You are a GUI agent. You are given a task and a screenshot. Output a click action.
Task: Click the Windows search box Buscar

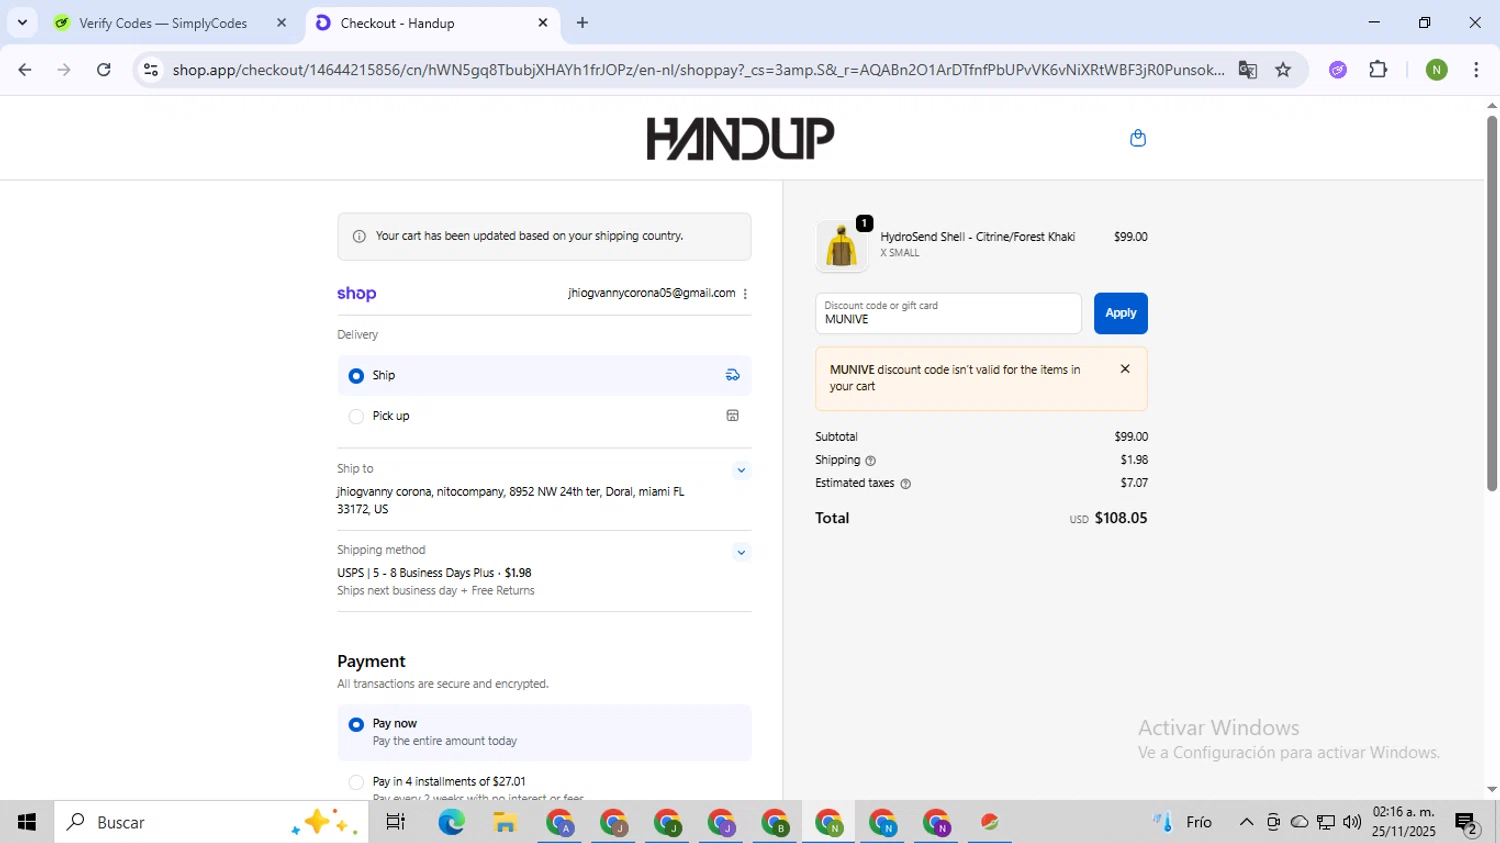click(x=211, y=822)
